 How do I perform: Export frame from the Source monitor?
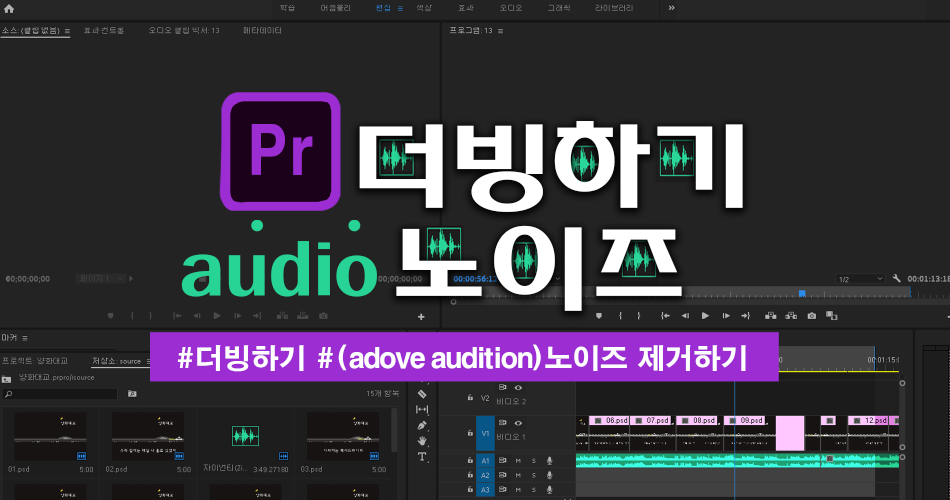[x=324, y=316]
